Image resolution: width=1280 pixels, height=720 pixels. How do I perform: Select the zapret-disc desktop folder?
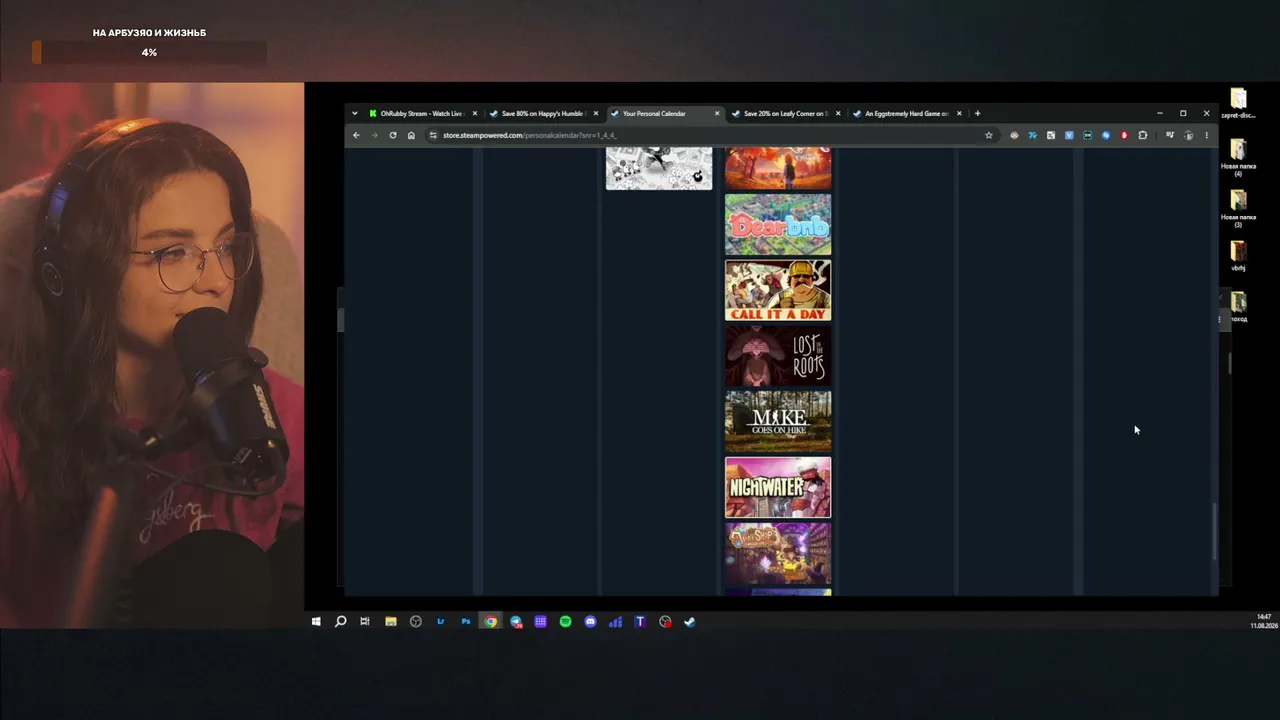1238,103
